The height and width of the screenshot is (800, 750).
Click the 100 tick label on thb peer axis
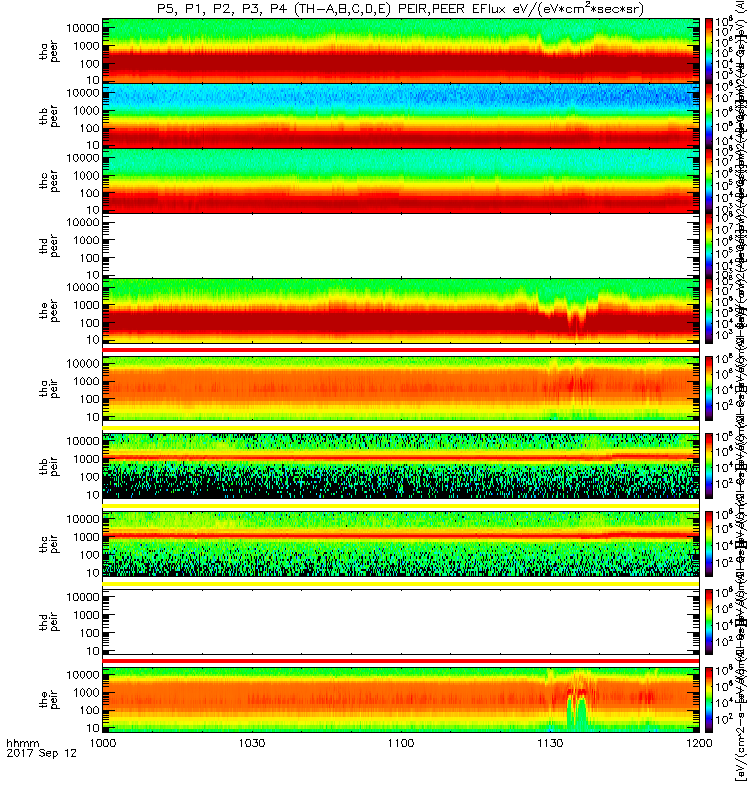pos(89,128)
